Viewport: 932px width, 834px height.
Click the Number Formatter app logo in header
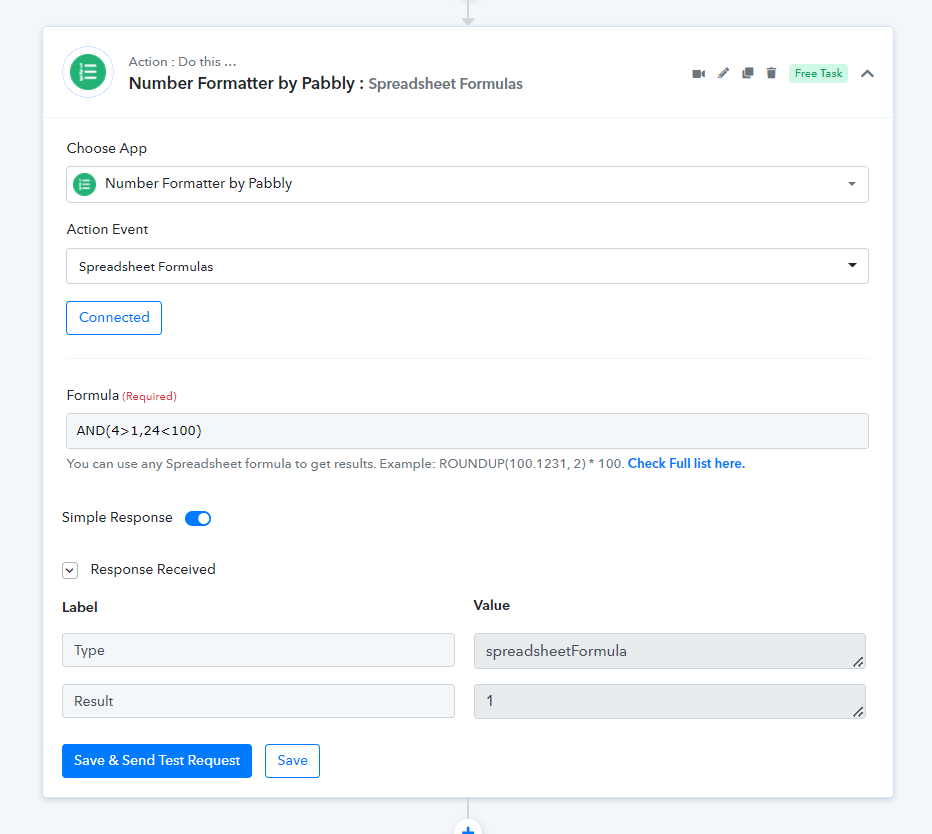pyautogui.click(x=88, y=73)
